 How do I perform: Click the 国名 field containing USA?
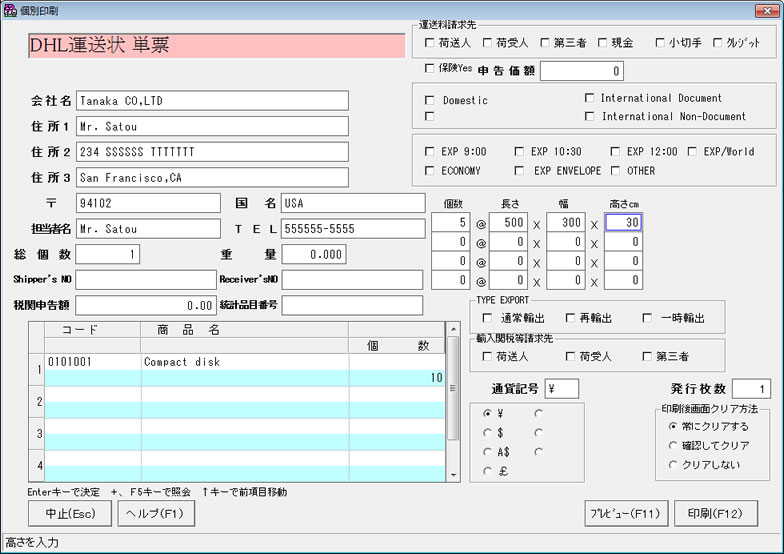[x=352, y=203]
